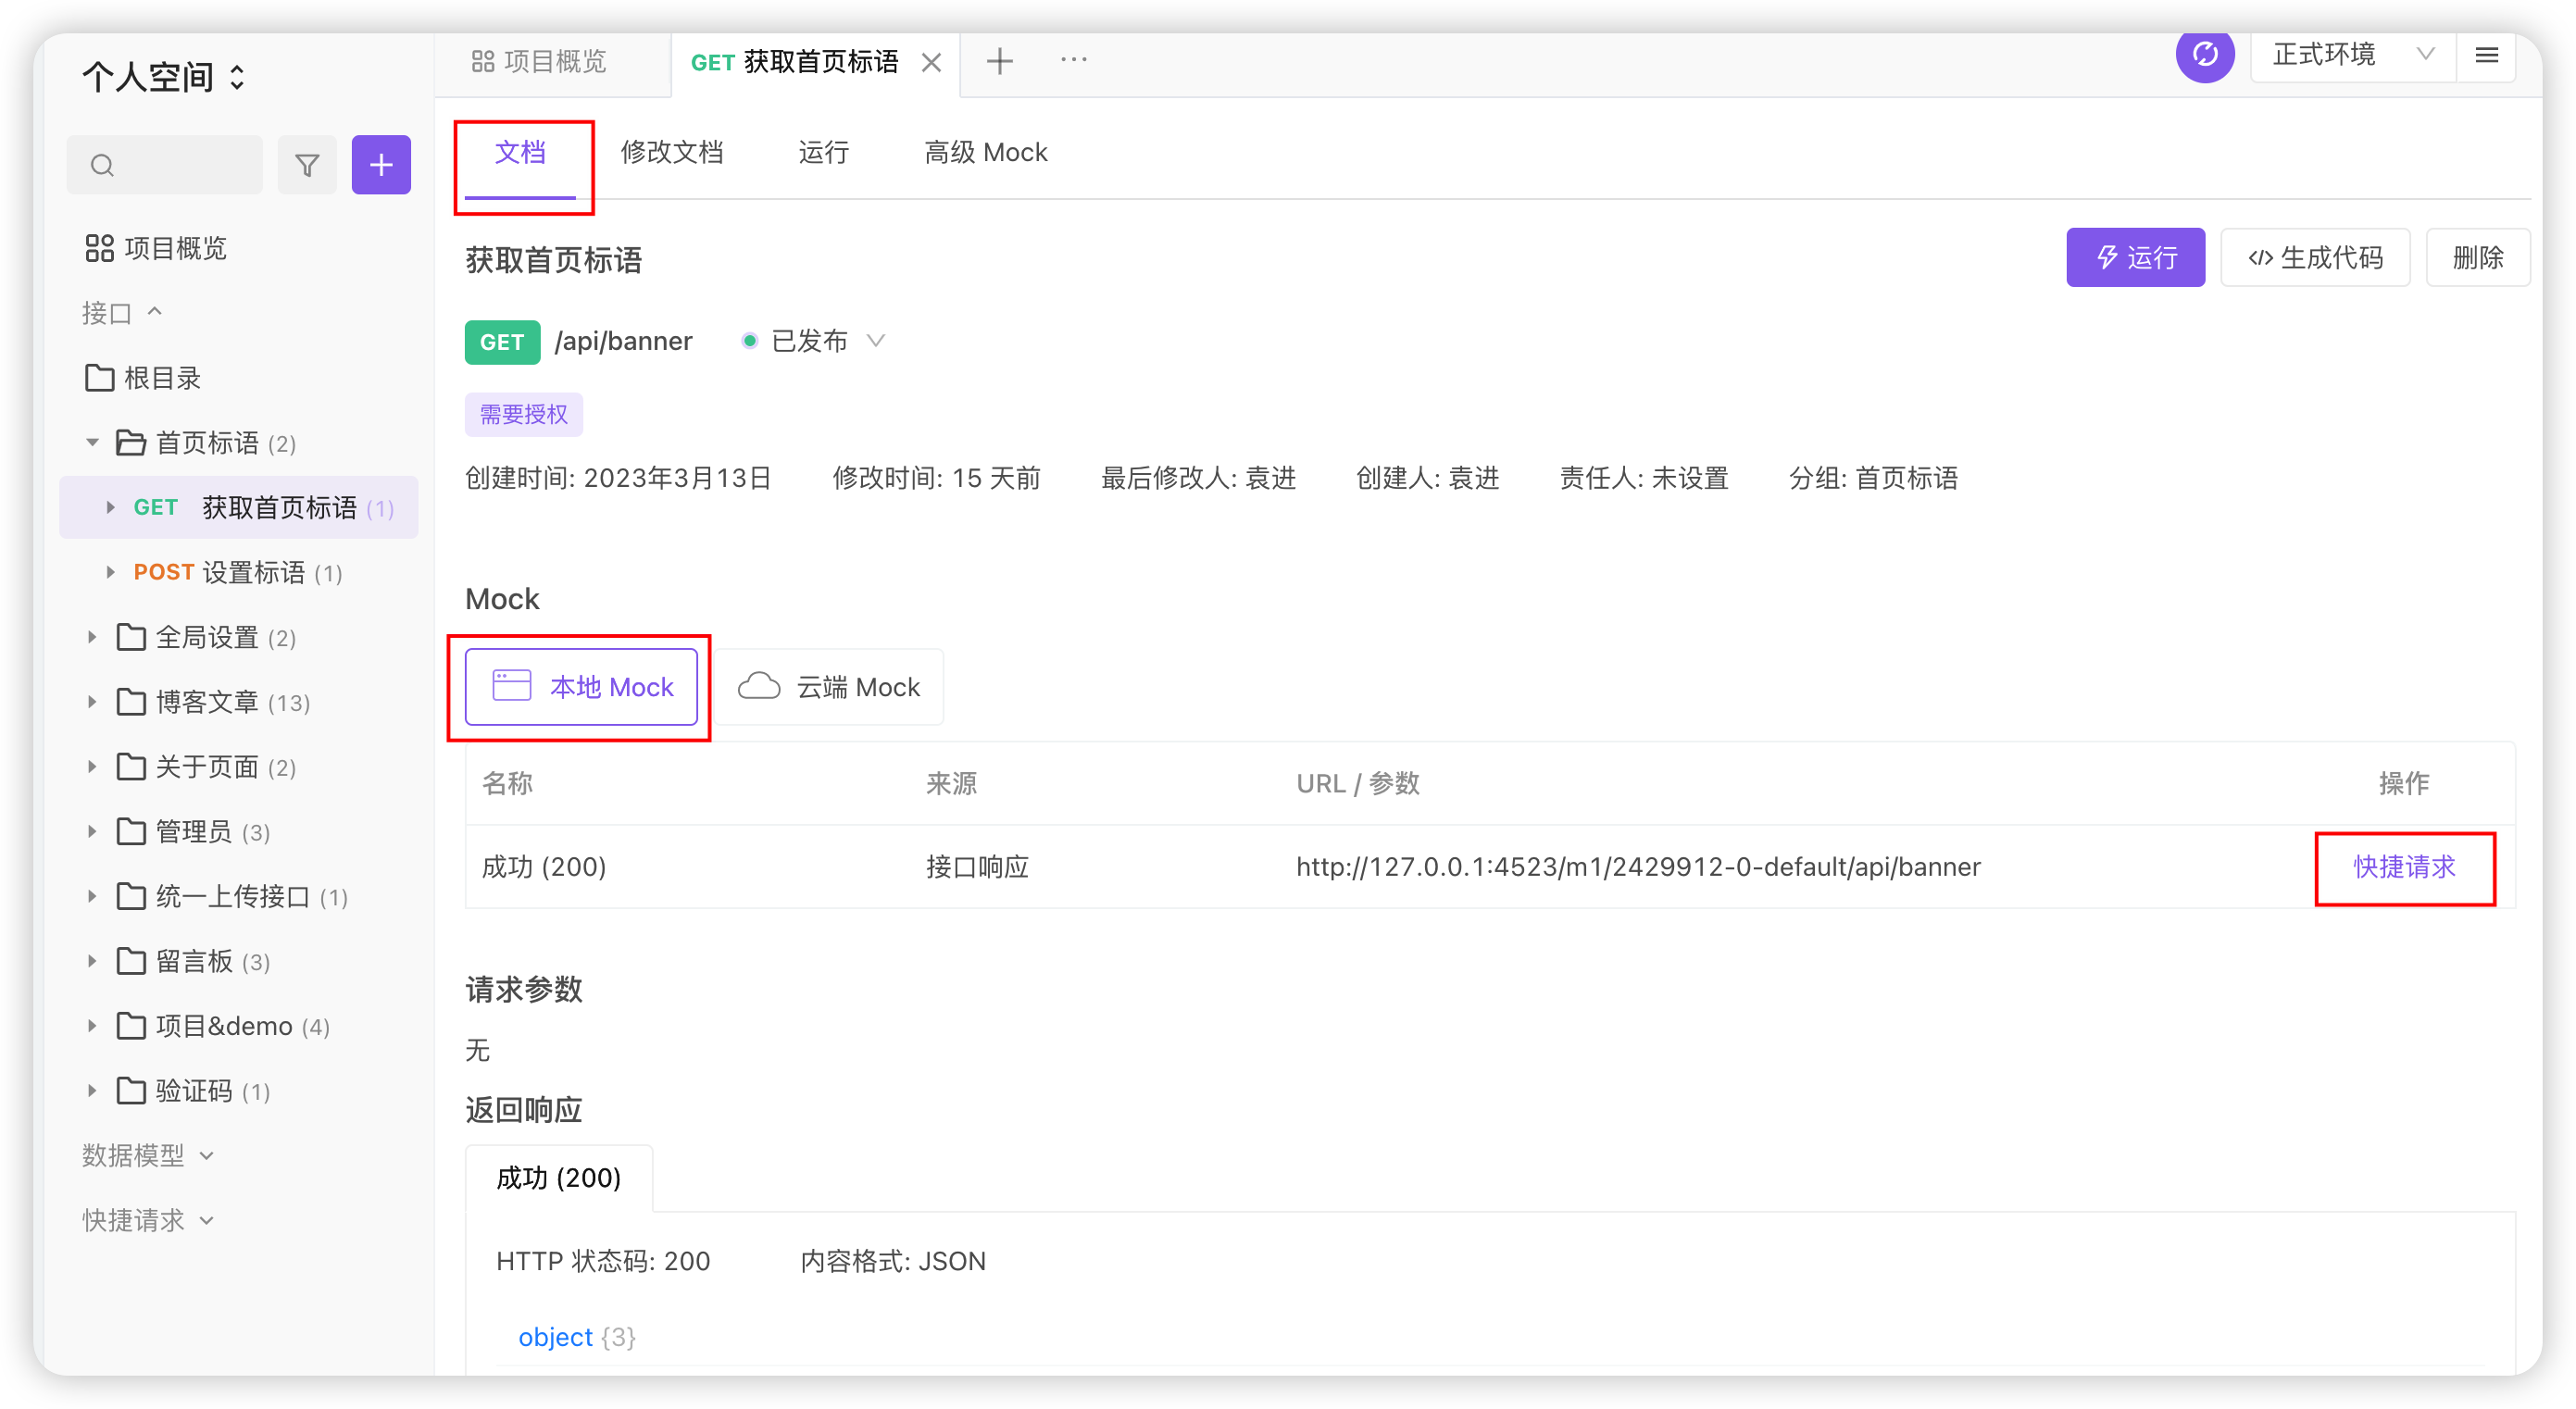Click the mock URL http://127.0.0.1:4523 text
Screen dimensions: 2576x1409
(1638, 866)
